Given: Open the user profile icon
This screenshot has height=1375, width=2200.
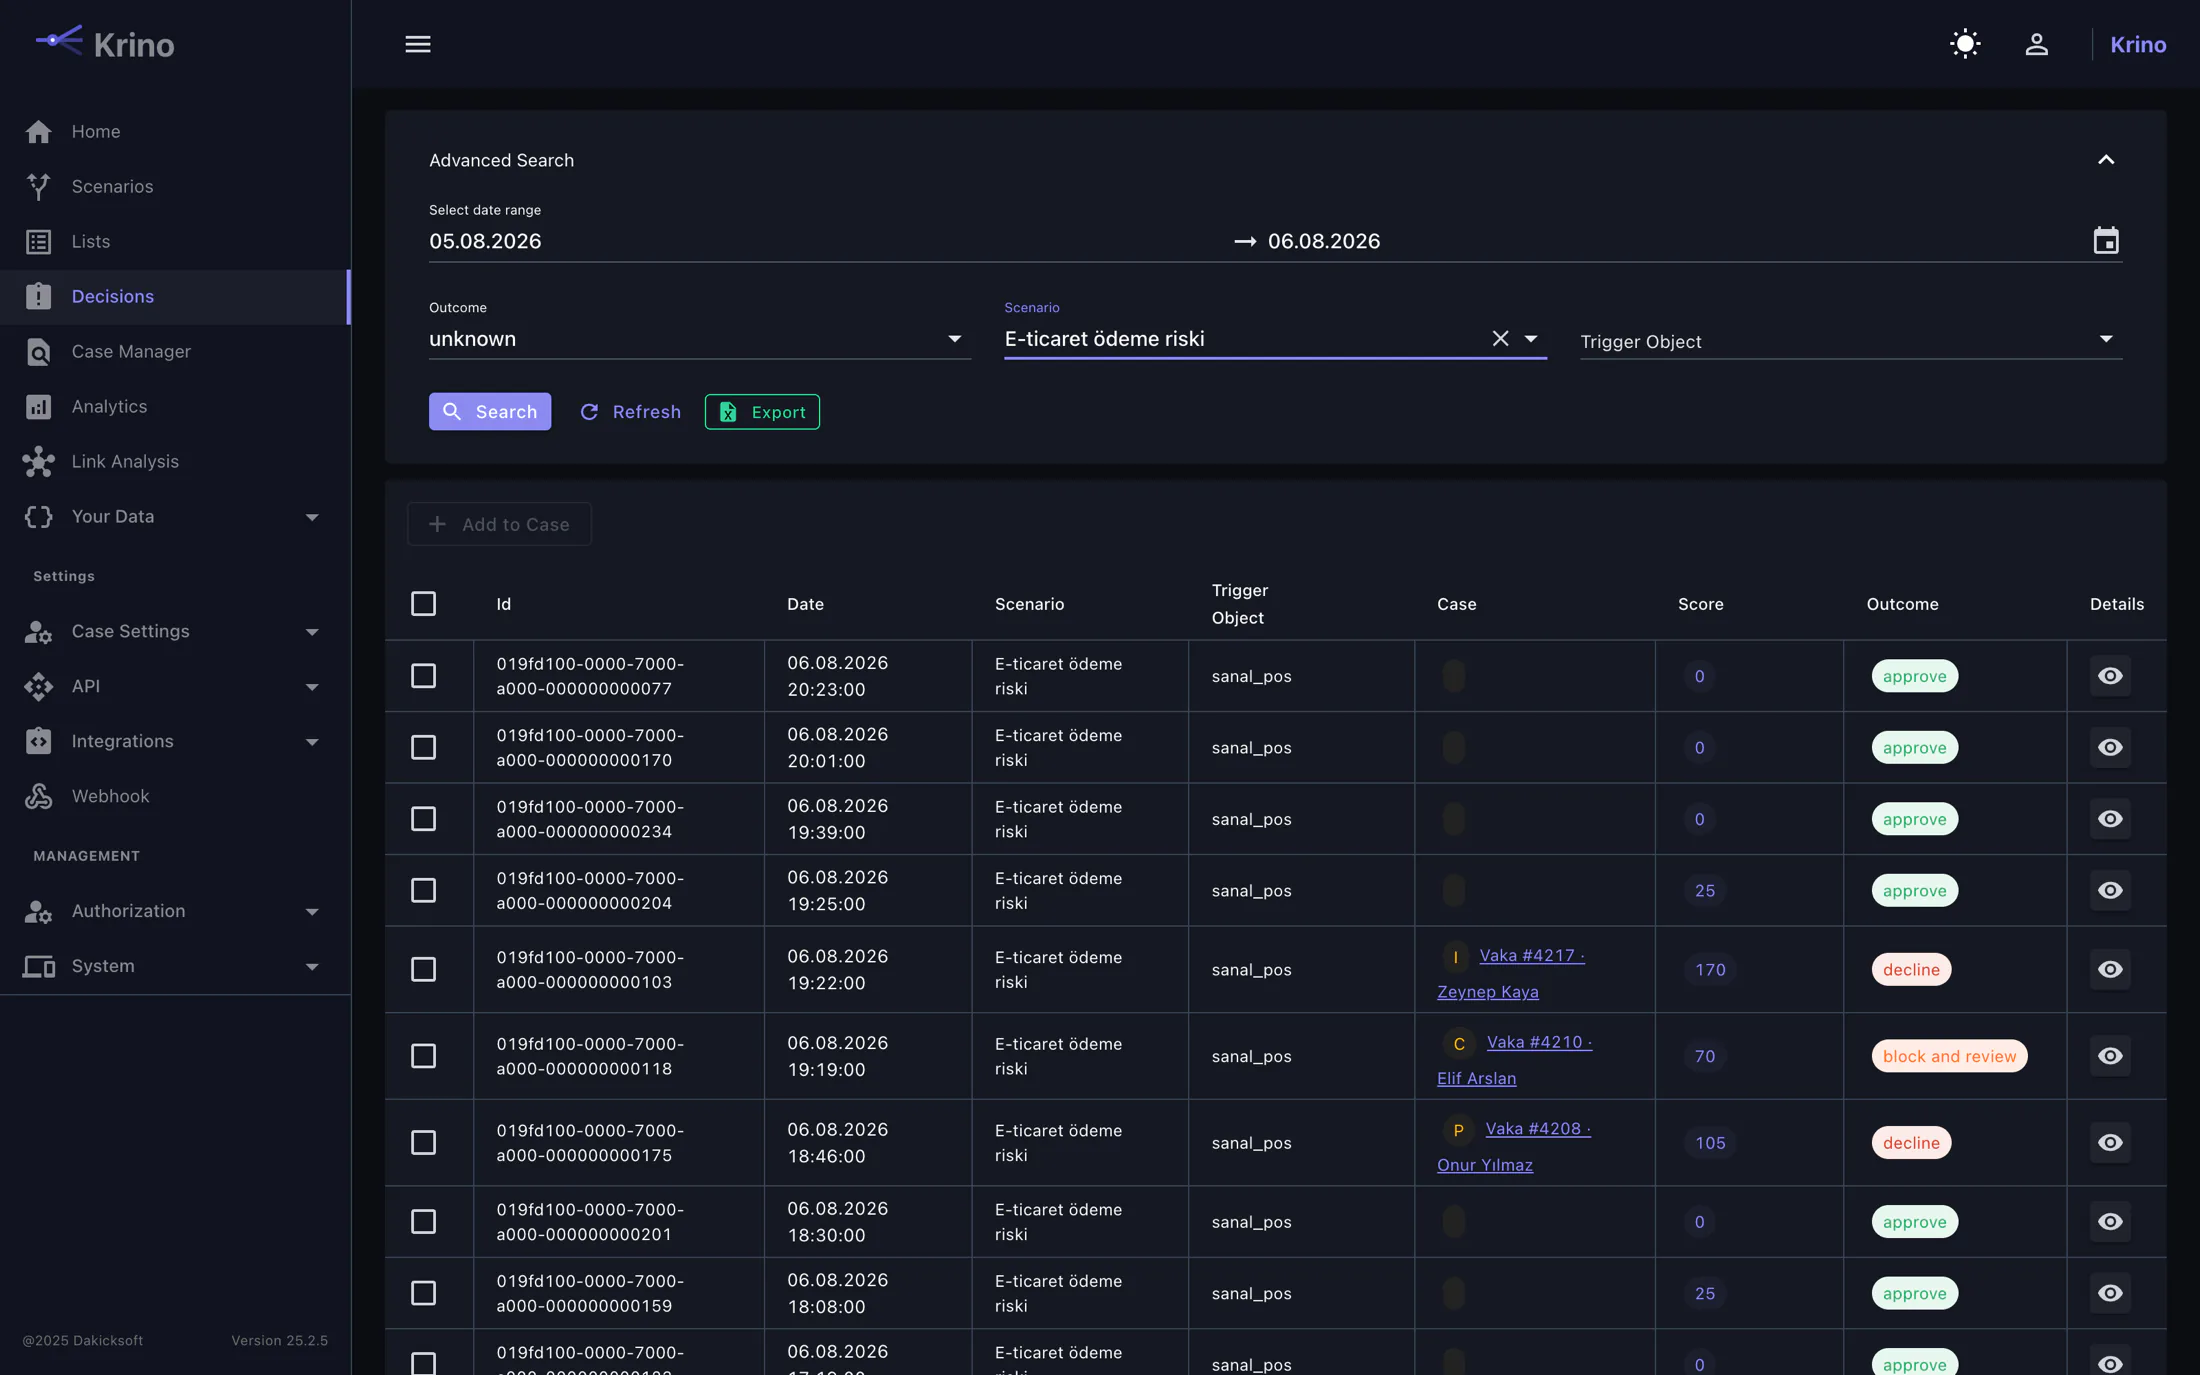Looking at the screenshot, I should (x=2037, y=44).
